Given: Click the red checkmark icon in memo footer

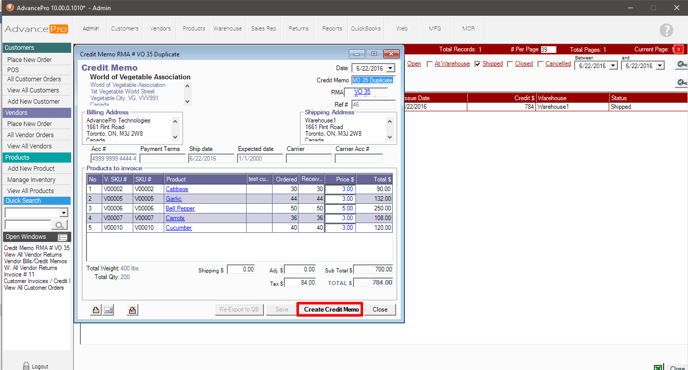Looking at the screenshot, I should [x=132, y=310].
